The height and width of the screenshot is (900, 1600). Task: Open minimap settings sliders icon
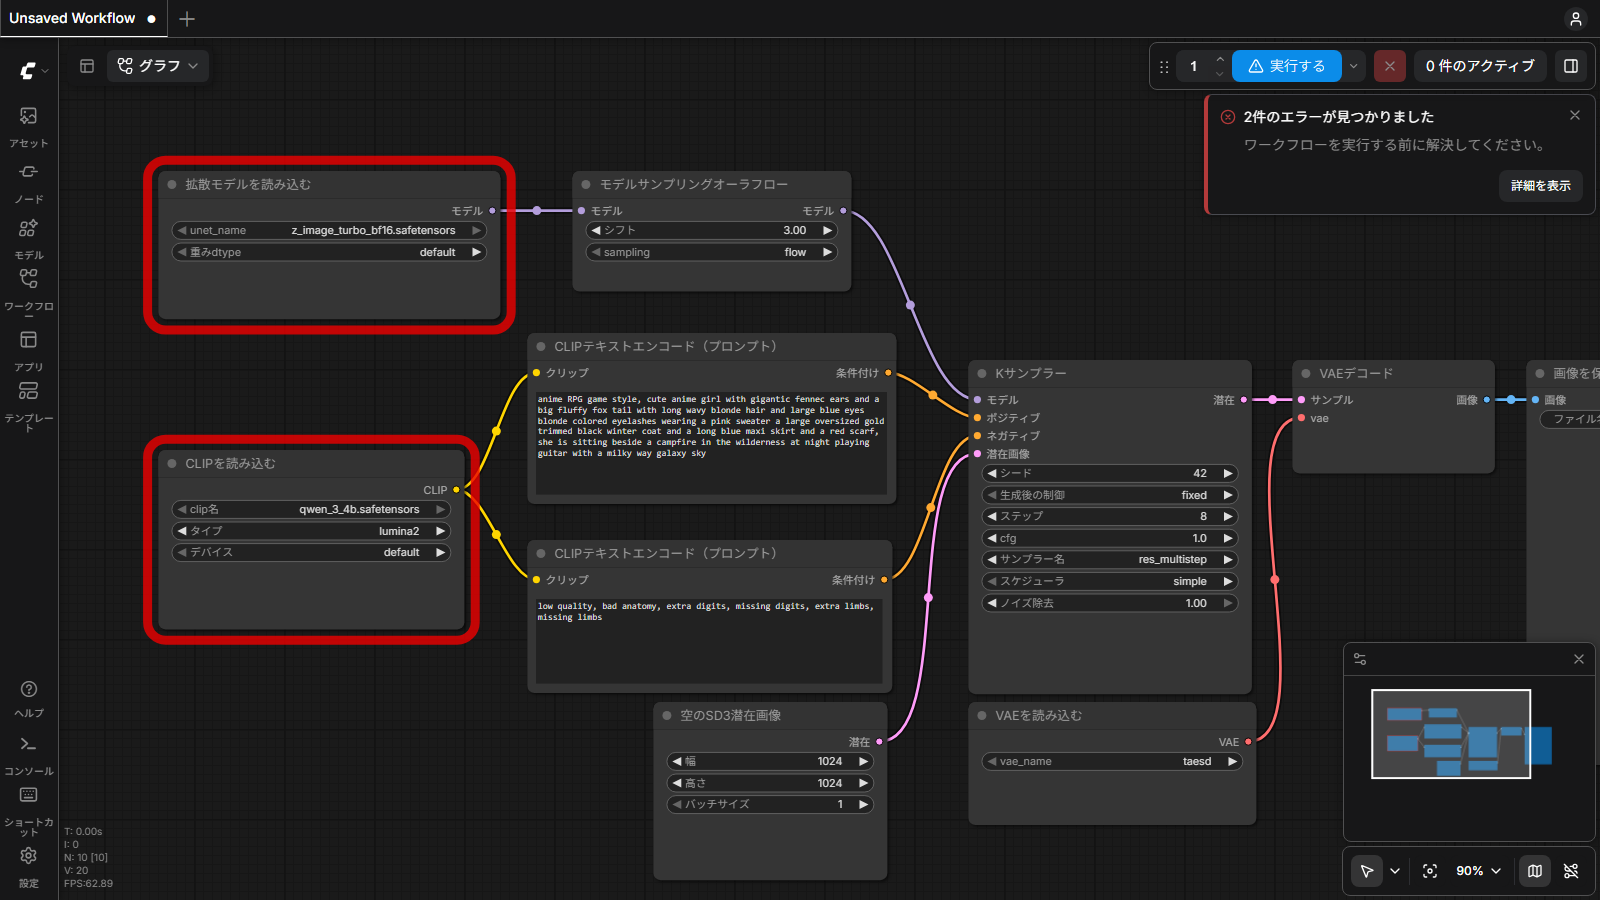click(x=1360, y=659)
